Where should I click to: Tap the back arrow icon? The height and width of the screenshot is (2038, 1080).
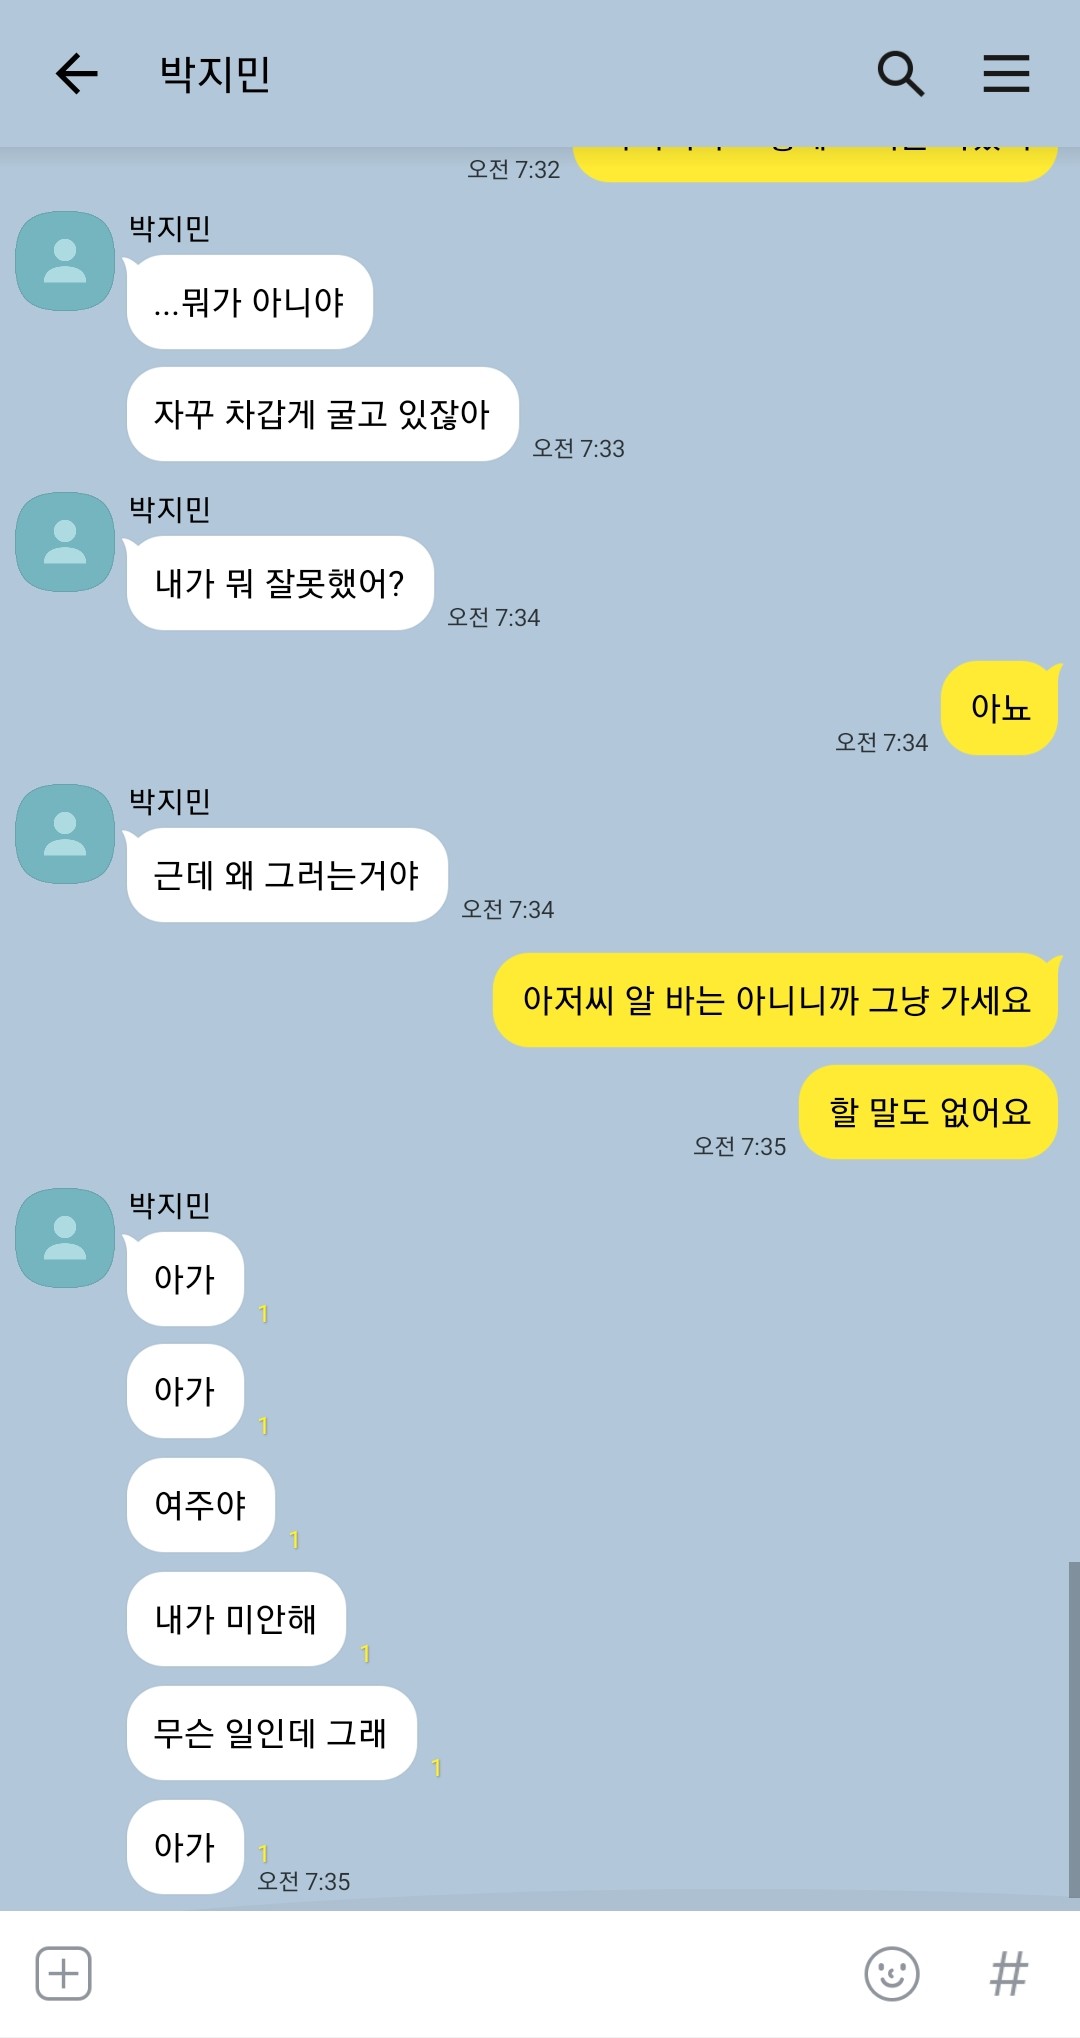tap(76, 74)
